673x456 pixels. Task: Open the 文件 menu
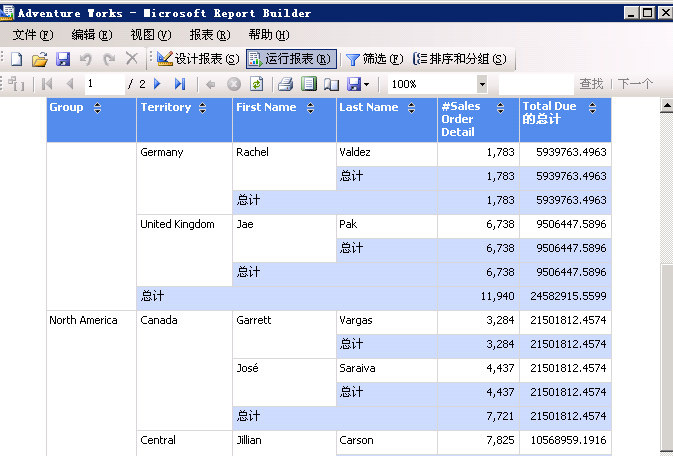[x=32, y=35]
